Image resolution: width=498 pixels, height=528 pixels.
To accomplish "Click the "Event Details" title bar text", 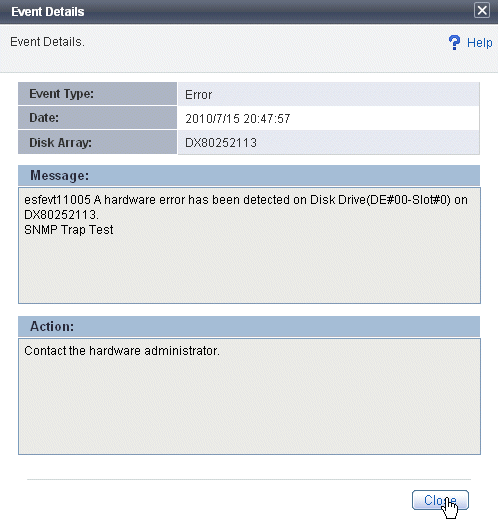I will (x=48, y=12).
